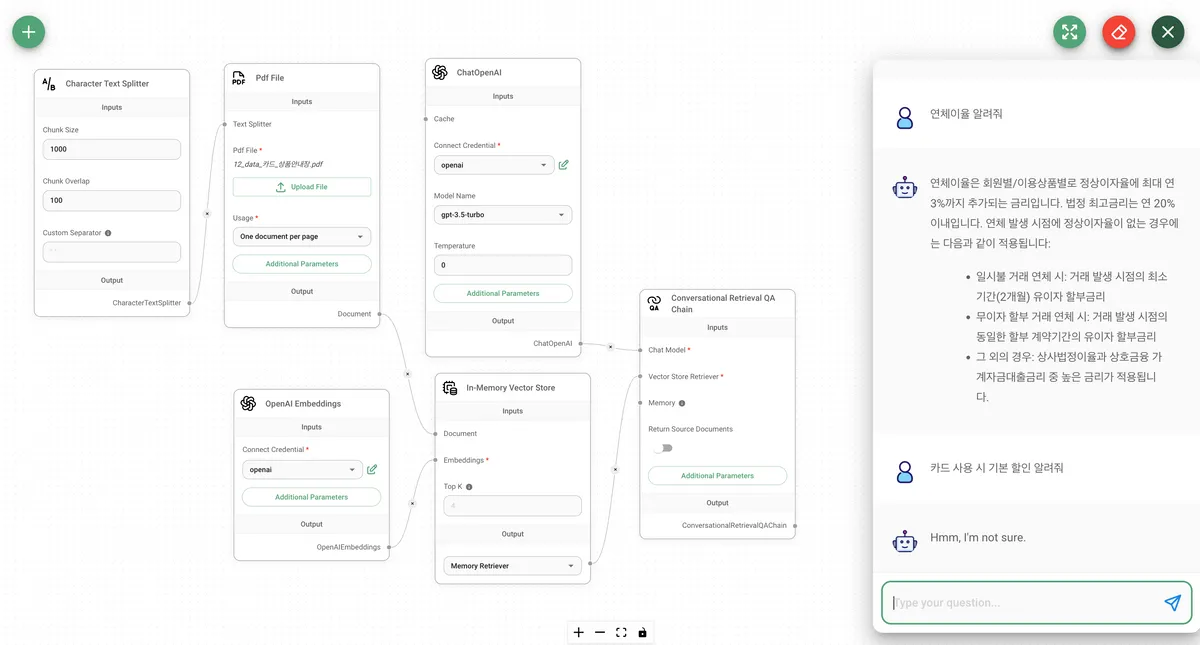Zoom in on the canvas with the plus control
This screenshot has height=645, width=1200.
point(579,632)
